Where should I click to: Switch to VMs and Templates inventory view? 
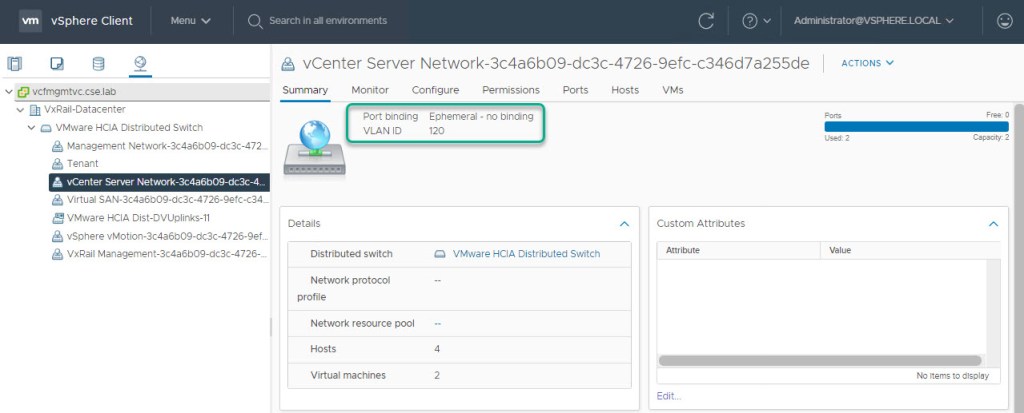coord(57,64)
